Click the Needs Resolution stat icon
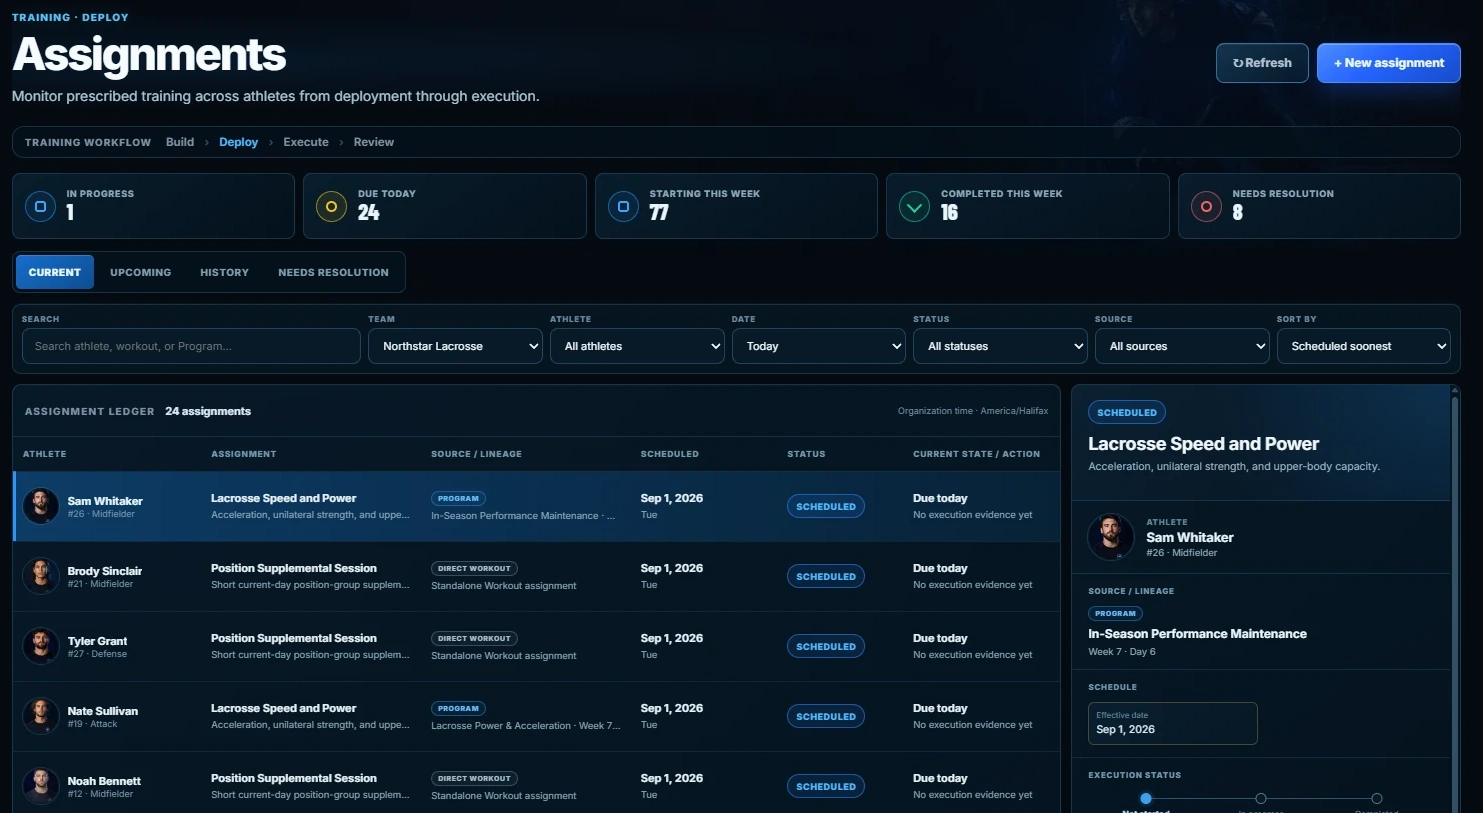 (1206, 207)
